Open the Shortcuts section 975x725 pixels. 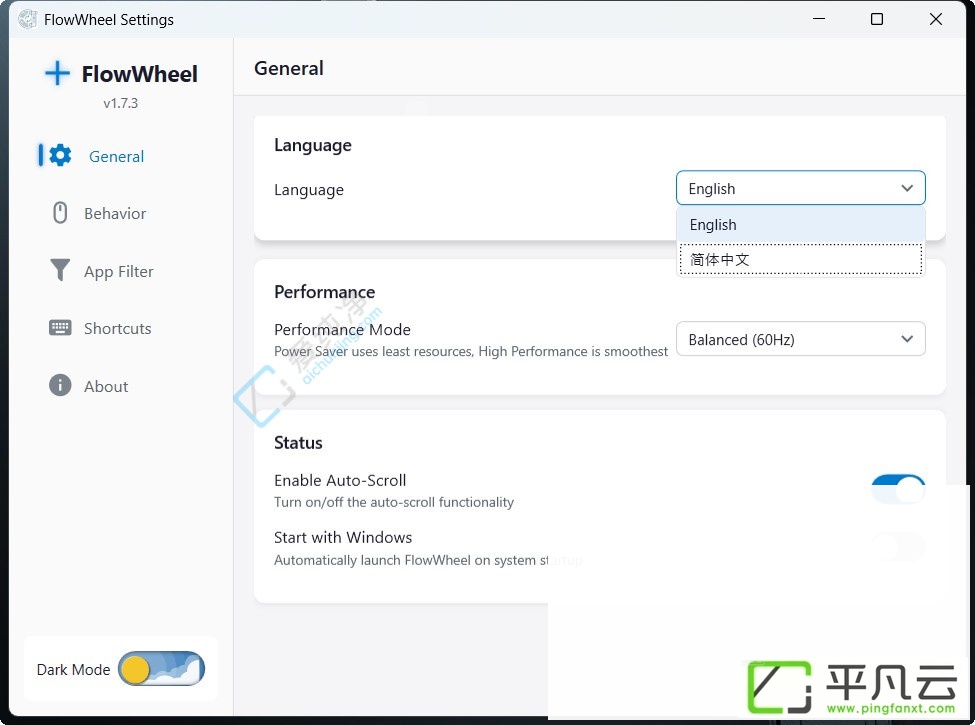pos(118,328)
